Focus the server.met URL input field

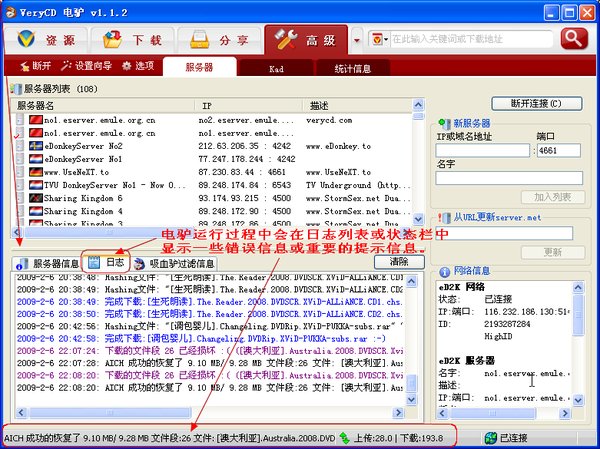[504, 233]
